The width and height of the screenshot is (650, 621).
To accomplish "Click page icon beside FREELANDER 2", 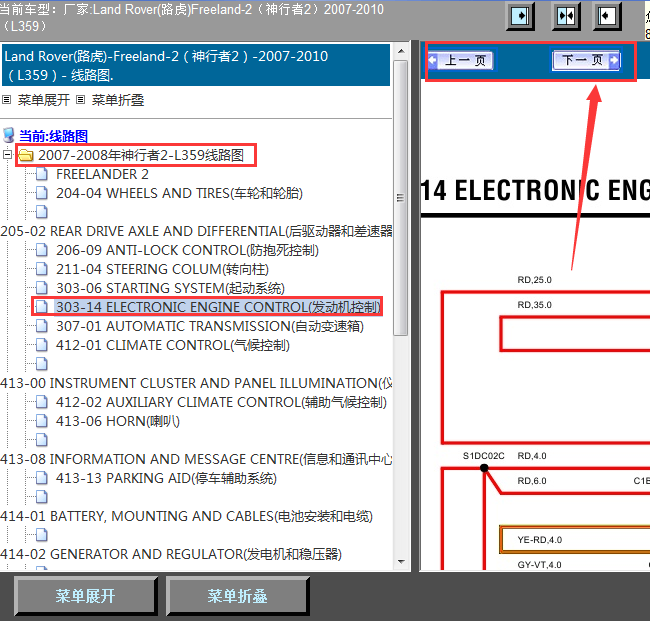I will (x=41, y=174).
